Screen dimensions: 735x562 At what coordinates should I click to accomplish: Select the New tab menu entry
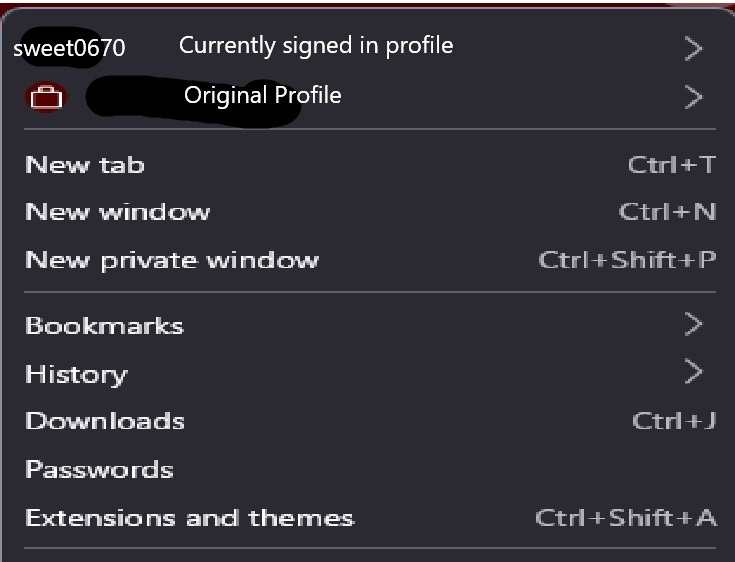(85, 165)
